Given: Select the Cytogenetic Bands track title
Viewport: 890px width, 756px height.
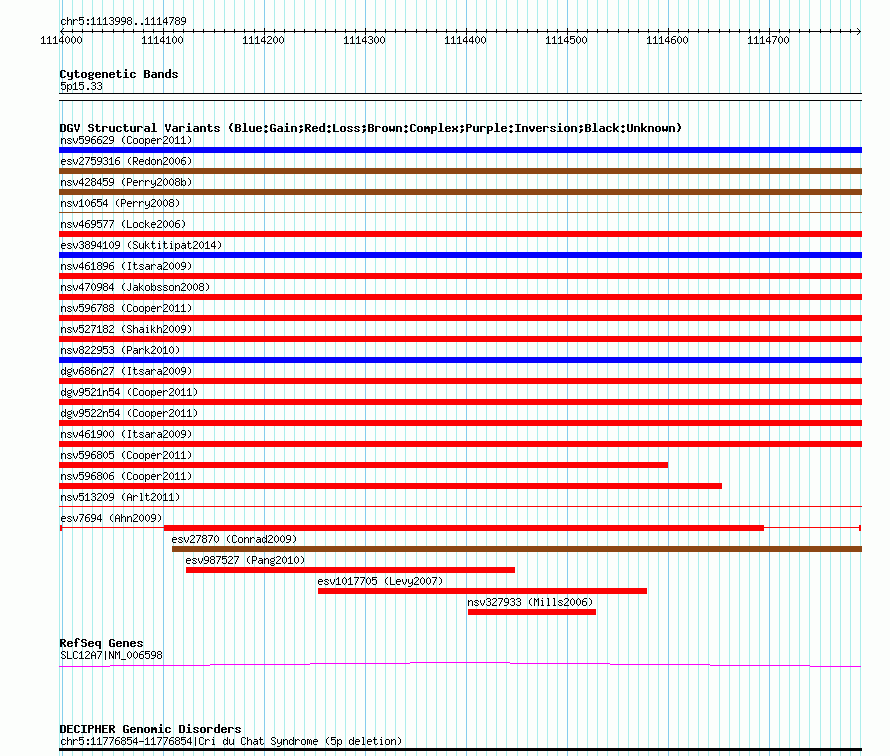Looking at the screenshot, I should (119, 74).
